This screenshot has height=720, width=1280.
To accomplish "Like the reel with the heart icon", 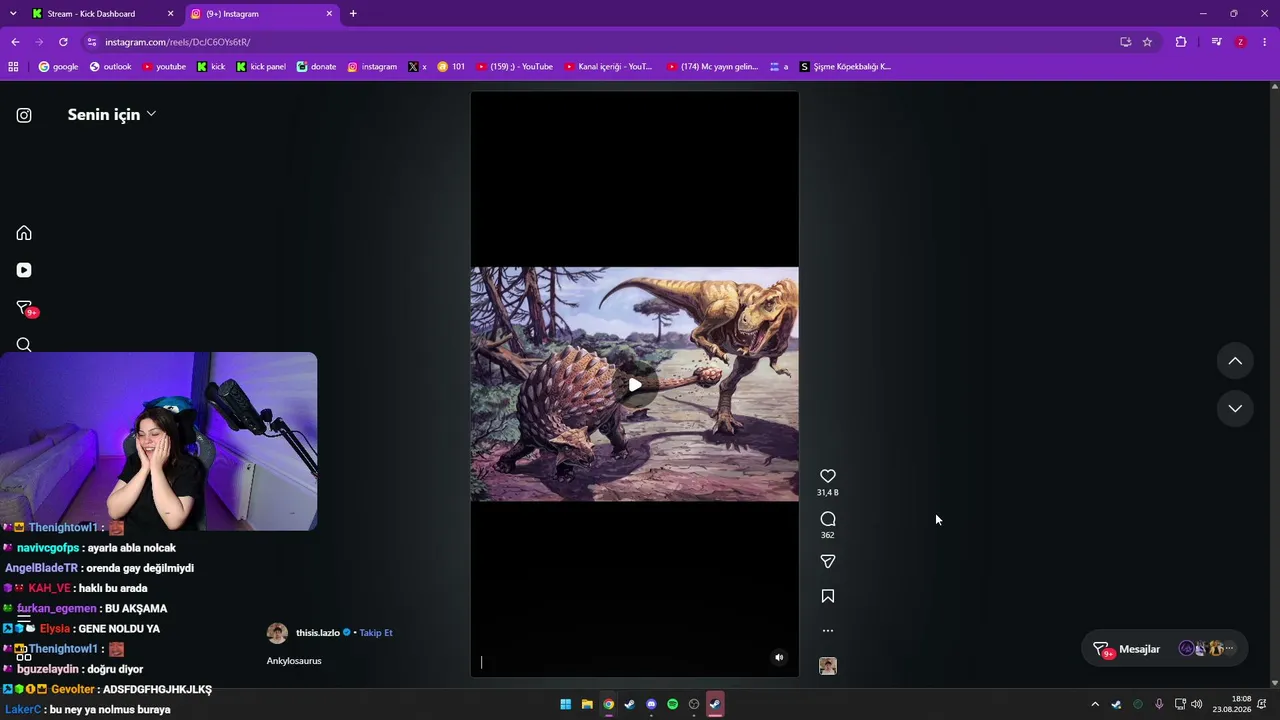I will tap(828, 476).
